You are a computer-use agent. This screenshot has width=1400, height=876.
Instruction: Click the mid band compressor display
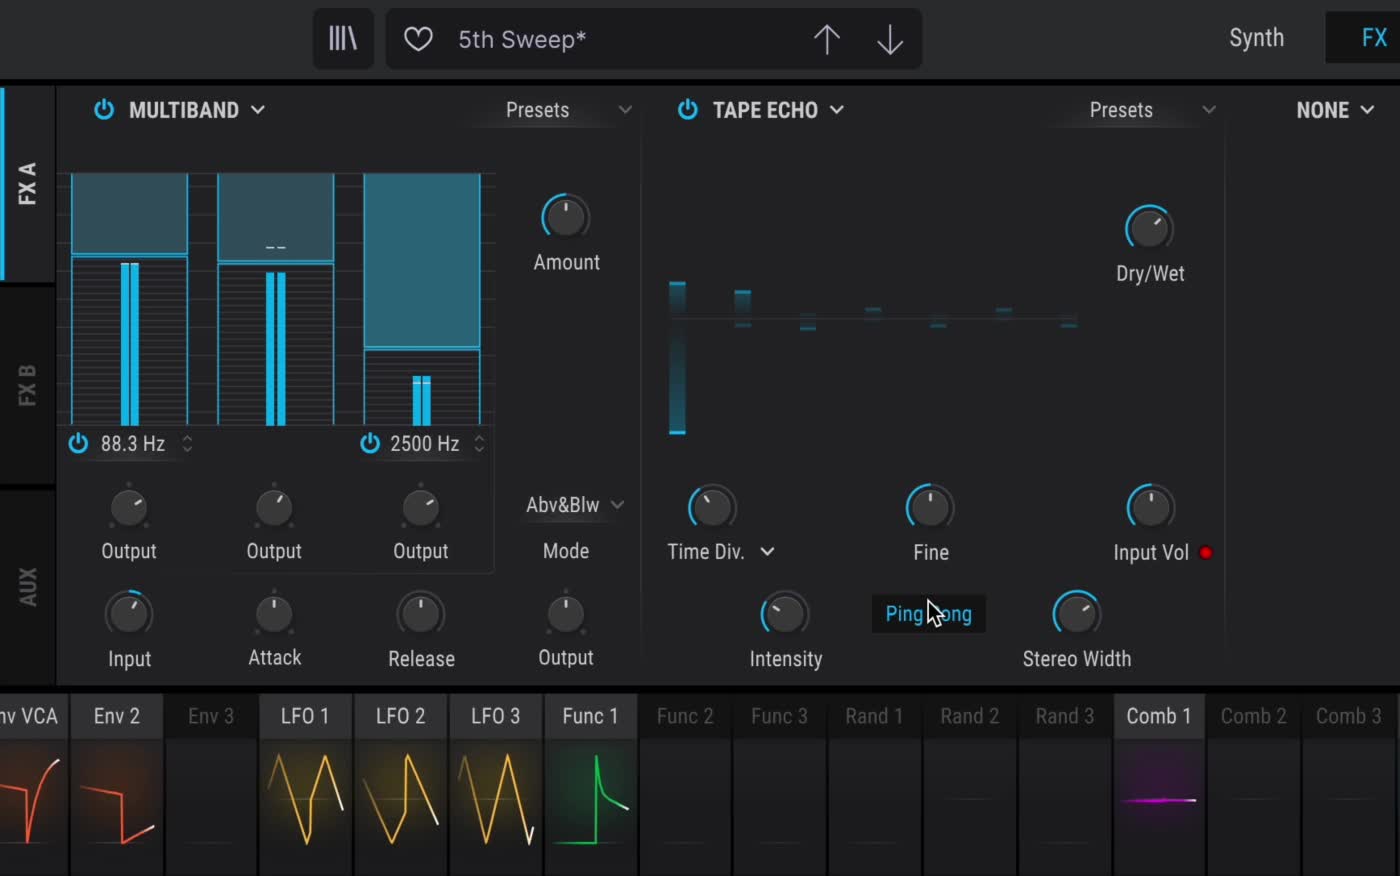(x=276, y=298)
